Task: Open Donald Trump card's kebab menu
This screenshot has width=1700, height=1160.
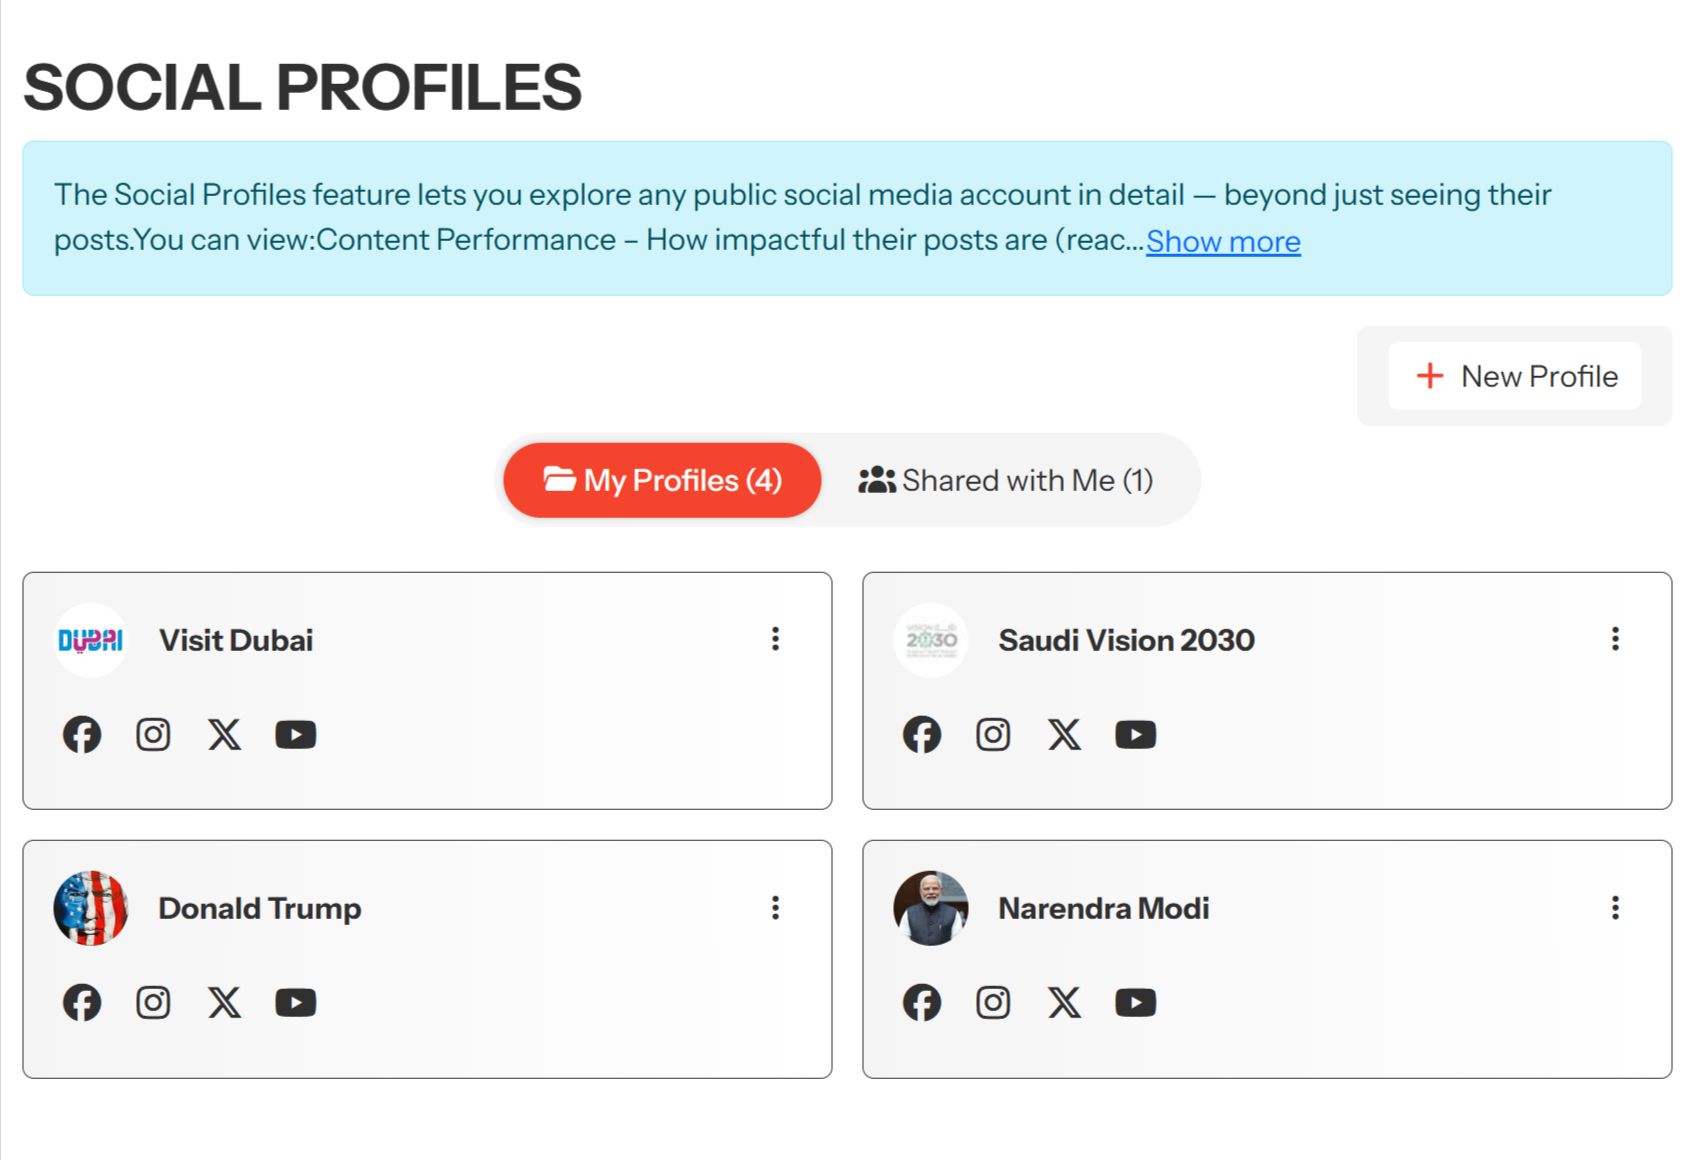Action: (775, 908)
